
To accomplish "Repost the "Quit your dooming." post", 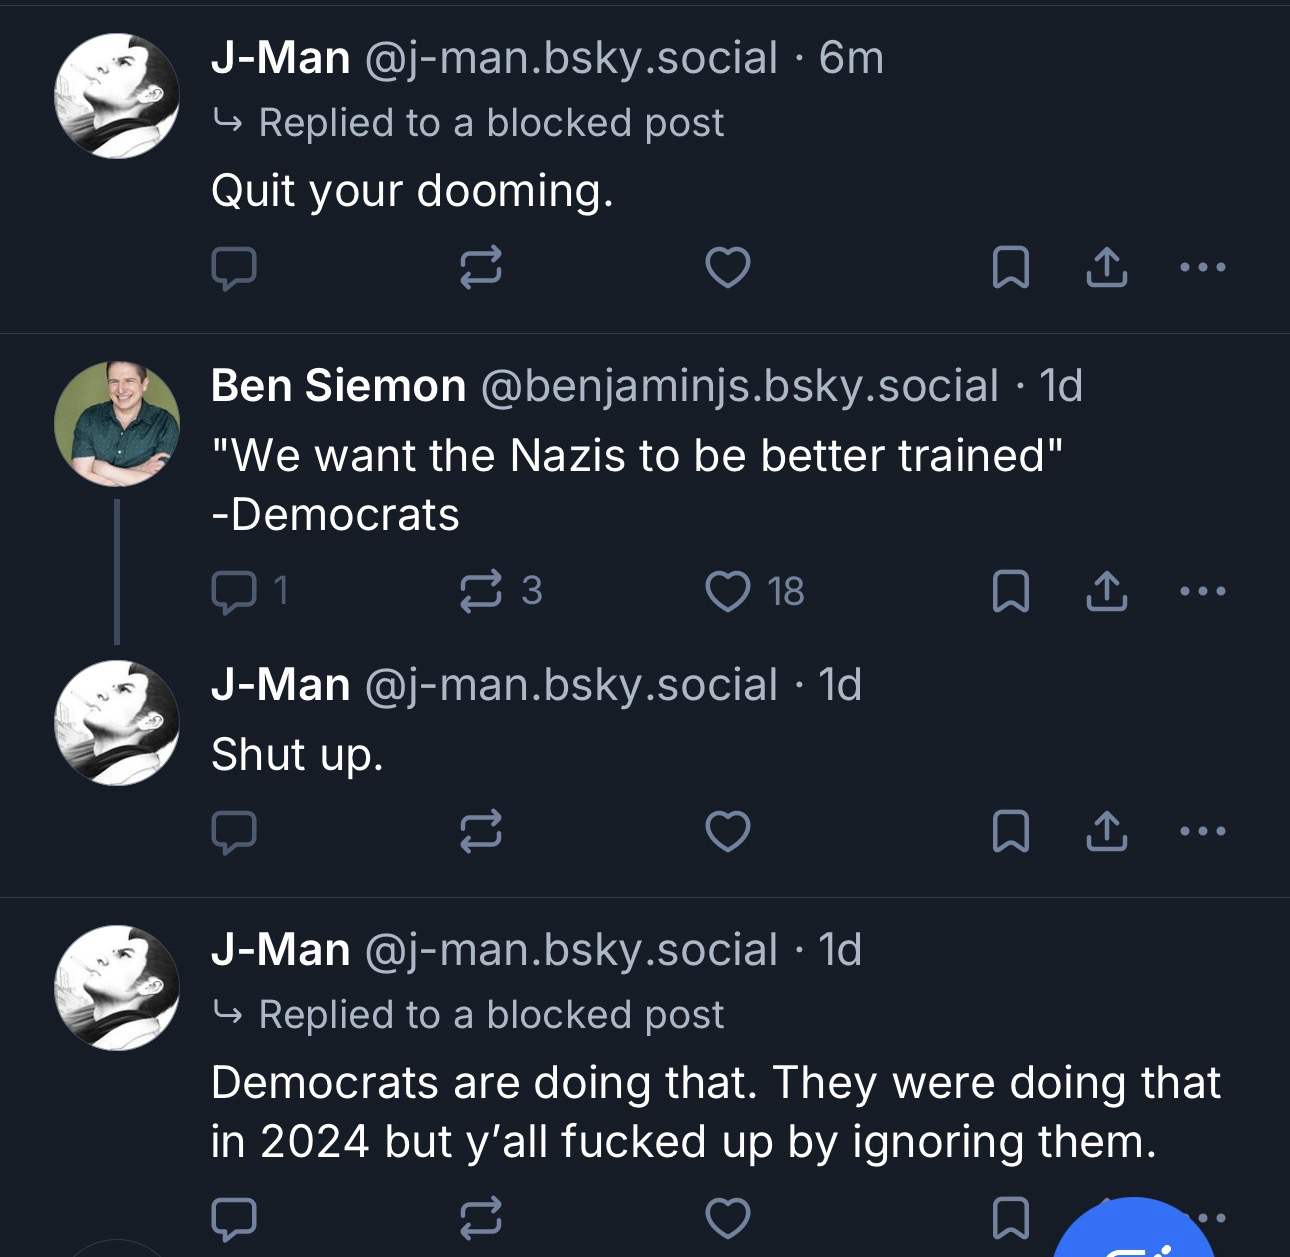I will [x=480, y=268].
